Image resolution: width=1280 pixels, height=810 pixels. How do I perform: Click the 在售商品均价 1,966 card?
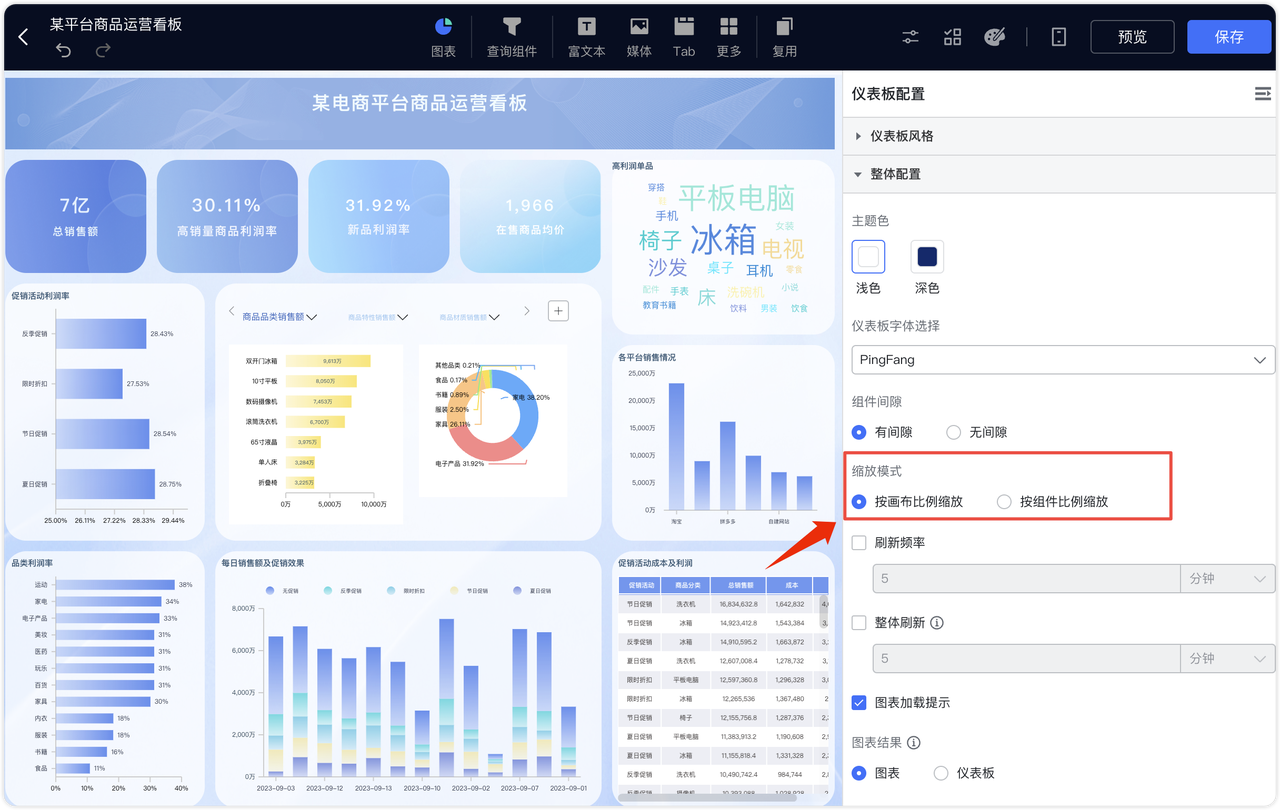[x=530, y=216]
